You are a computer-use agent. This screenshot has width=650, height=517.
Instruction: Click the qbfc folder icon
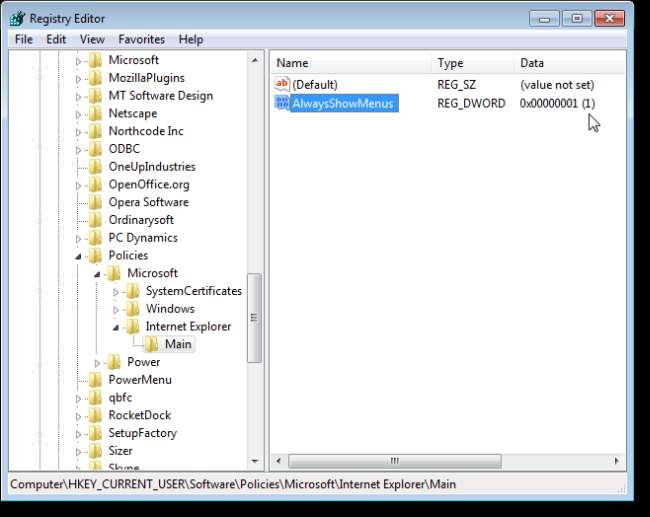[96, 398]
